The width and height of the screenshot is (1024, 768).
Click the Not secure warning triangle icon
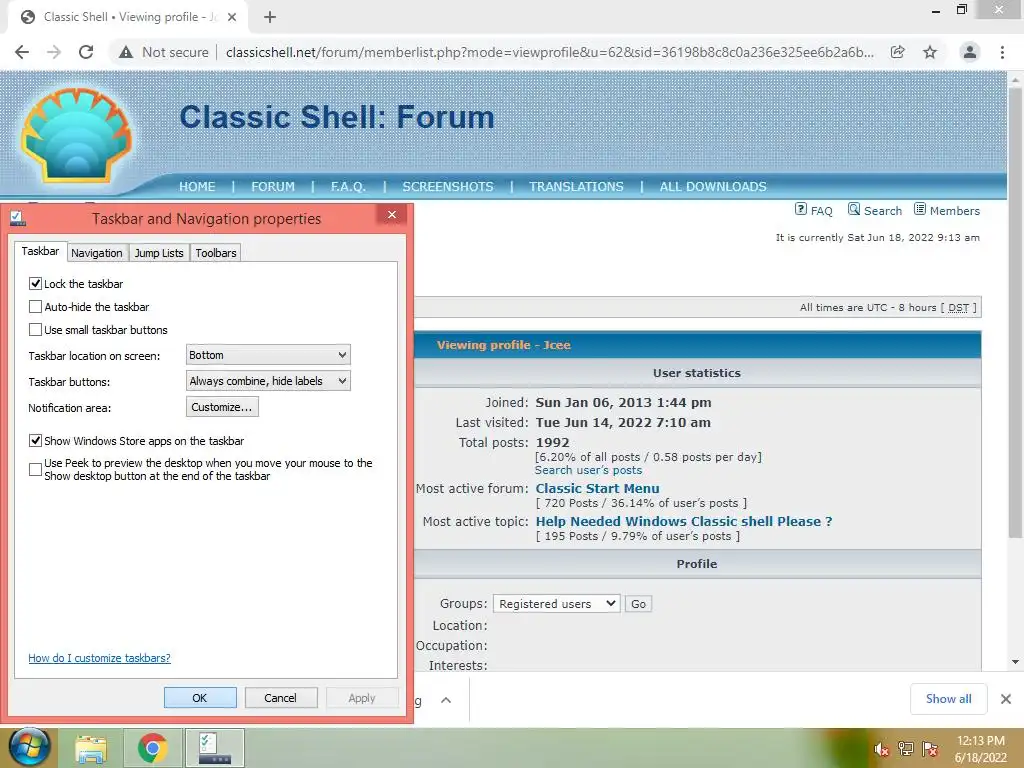coord(125,52)
